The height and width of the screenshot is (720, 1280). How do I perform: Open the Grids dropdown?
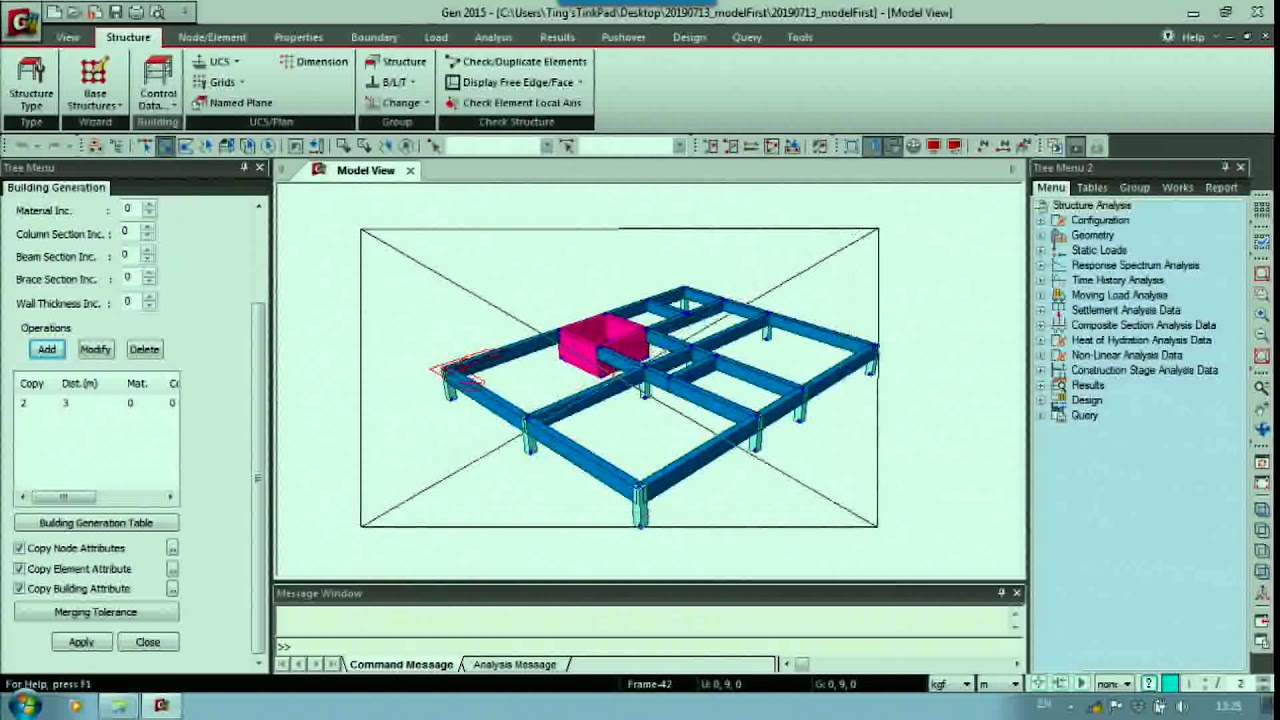click(x=219, y=82)
